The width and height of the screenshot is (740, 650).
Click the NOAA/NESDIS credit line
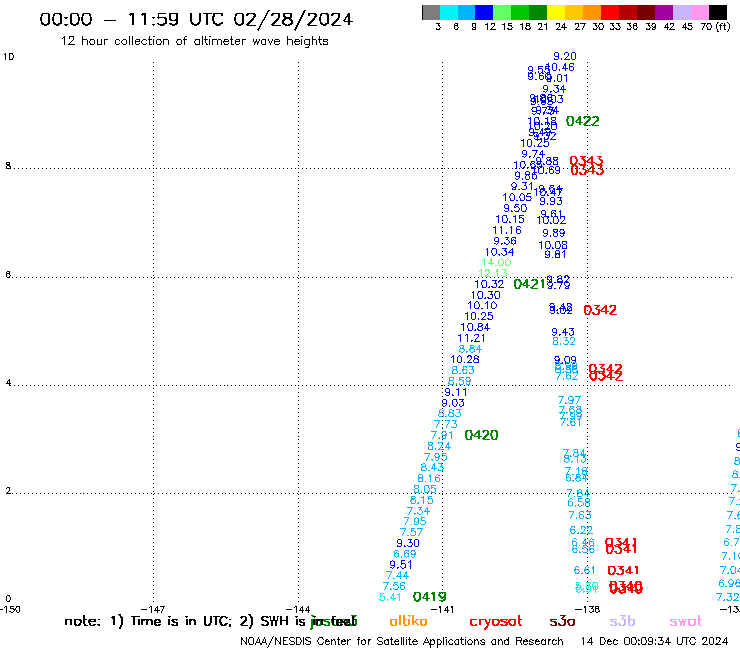tap(402, 641)
